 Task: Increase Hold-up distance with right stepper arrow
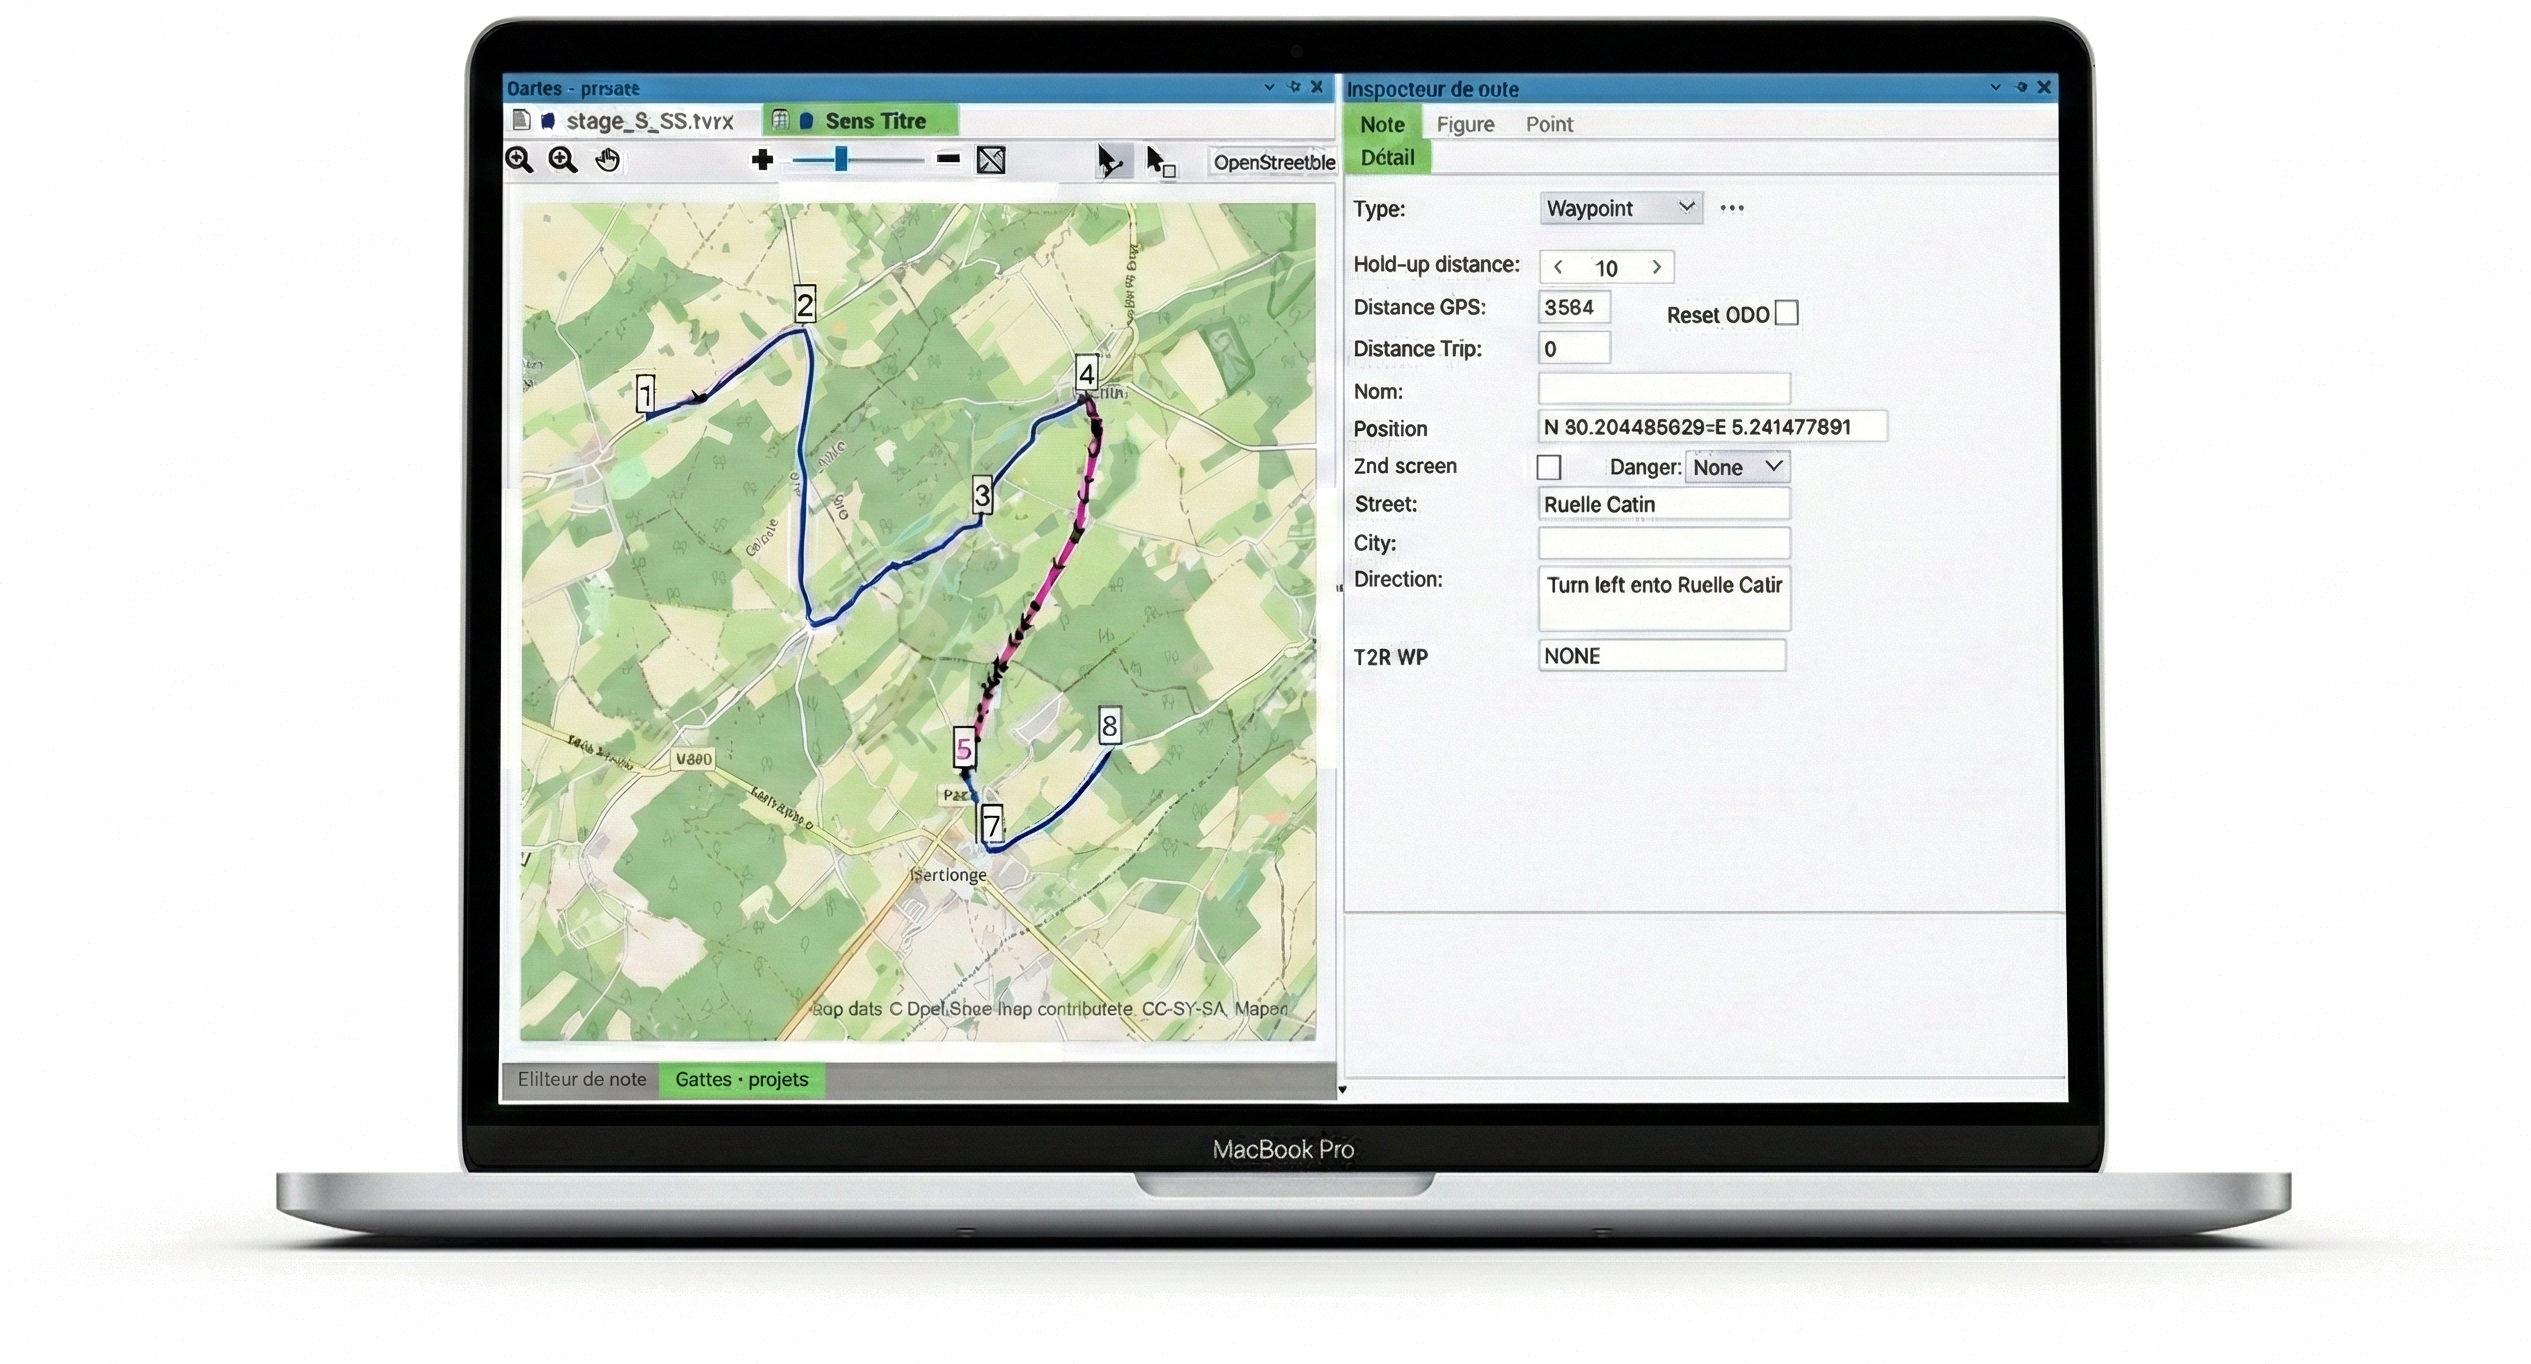click(1657, 267)
